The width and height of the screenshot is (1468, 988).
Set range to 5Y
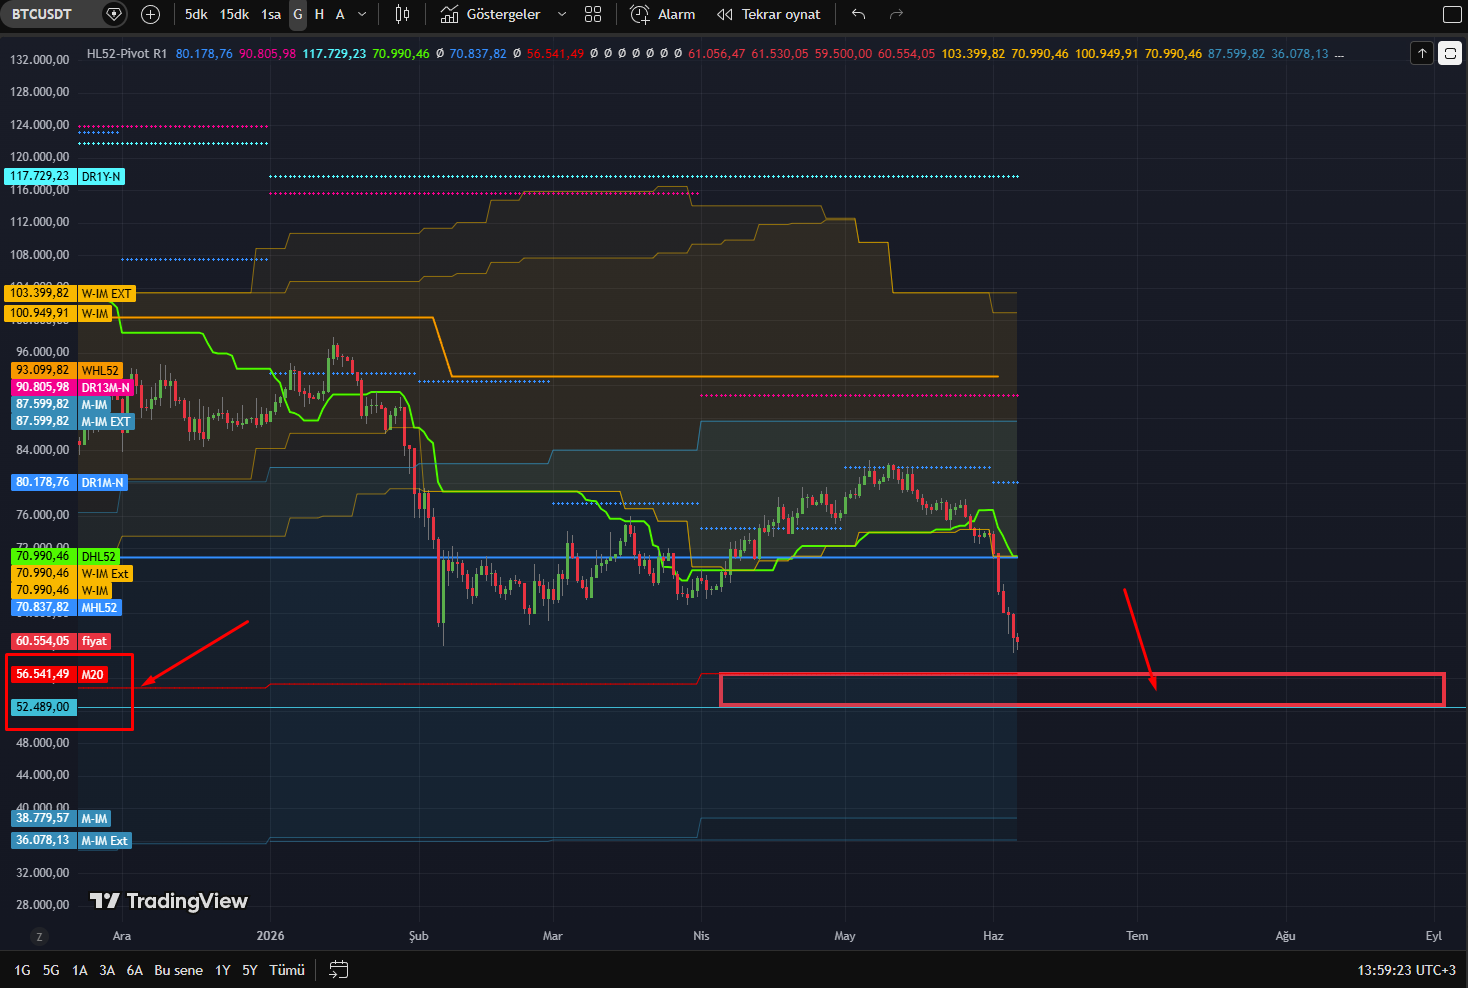click(250, 970)
